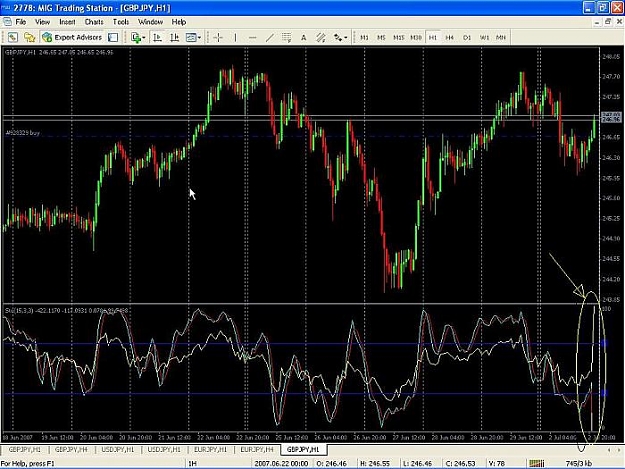Switch to the EURJPY,H1 chart tab
The image size is (625, 469).
(x=210, y=450)
